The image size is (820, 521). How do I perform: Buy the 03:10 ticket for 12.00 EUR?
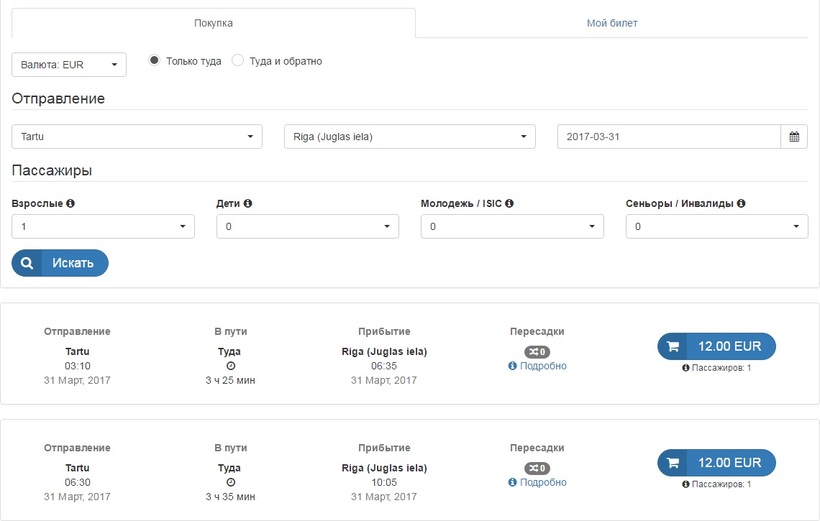click(x=716, y=346)
